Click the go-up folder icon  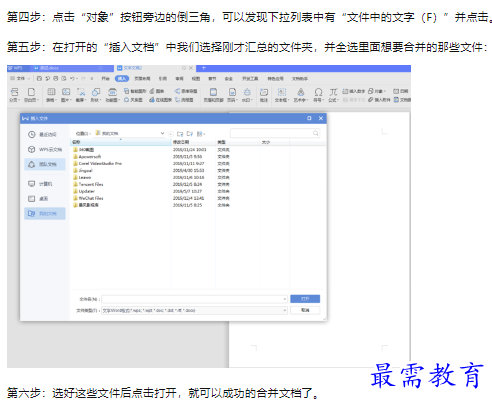coord(180,134)
